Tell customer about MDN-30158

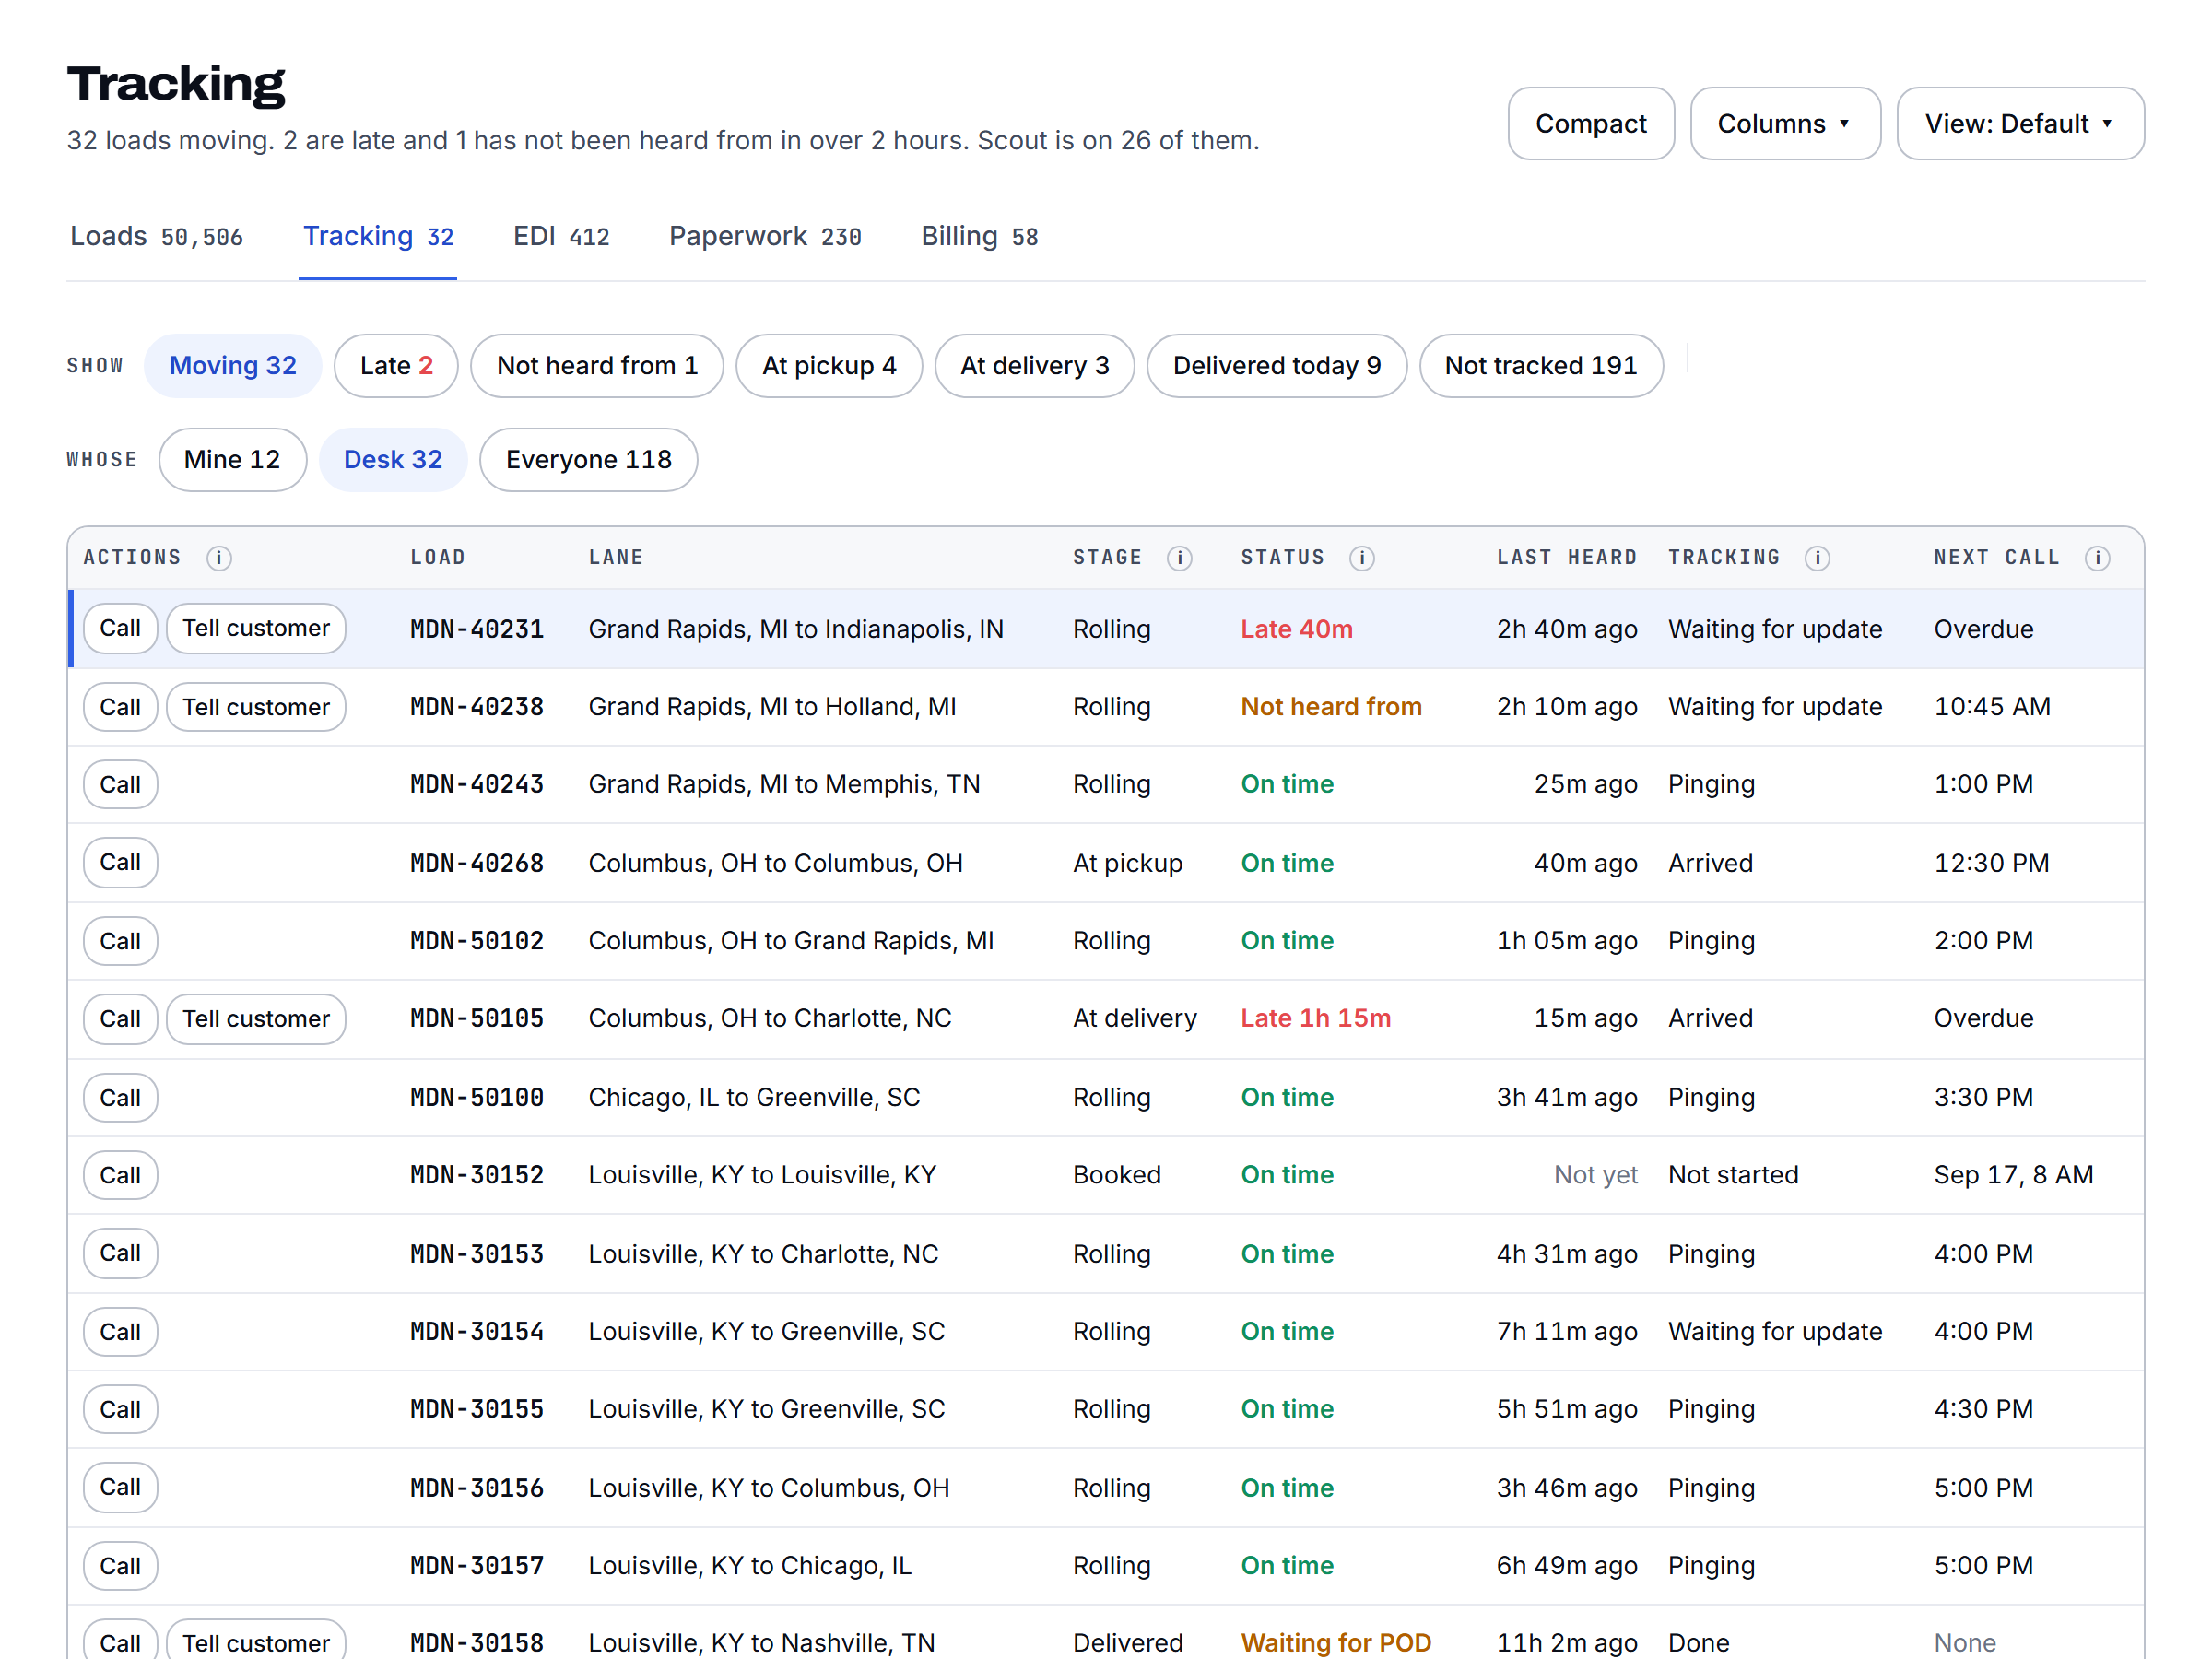click(x=256, y=1642)
